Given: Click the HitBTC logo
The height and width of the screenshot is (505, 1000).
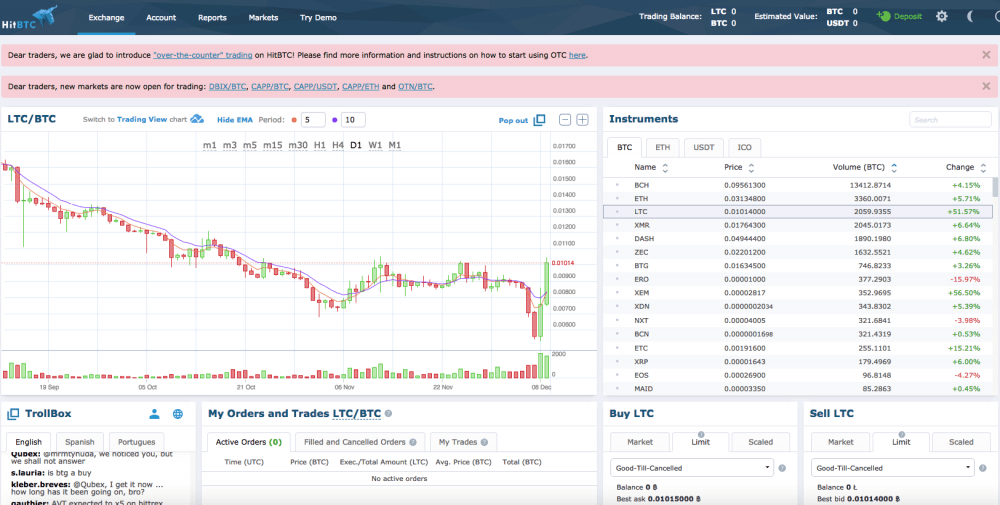Looking at the screenshot, I should point(29,17).
